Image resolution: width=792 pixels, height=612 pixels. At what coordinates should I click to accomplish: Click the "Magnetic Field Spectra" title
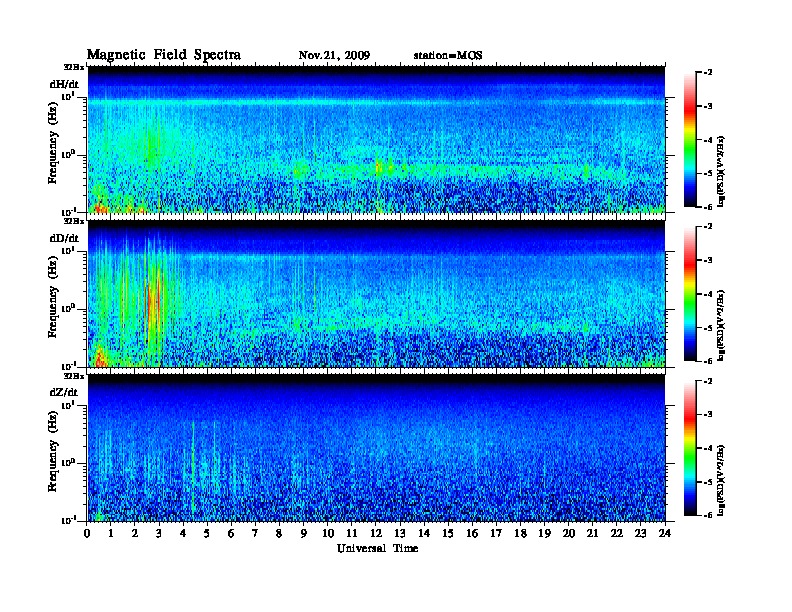164,55
